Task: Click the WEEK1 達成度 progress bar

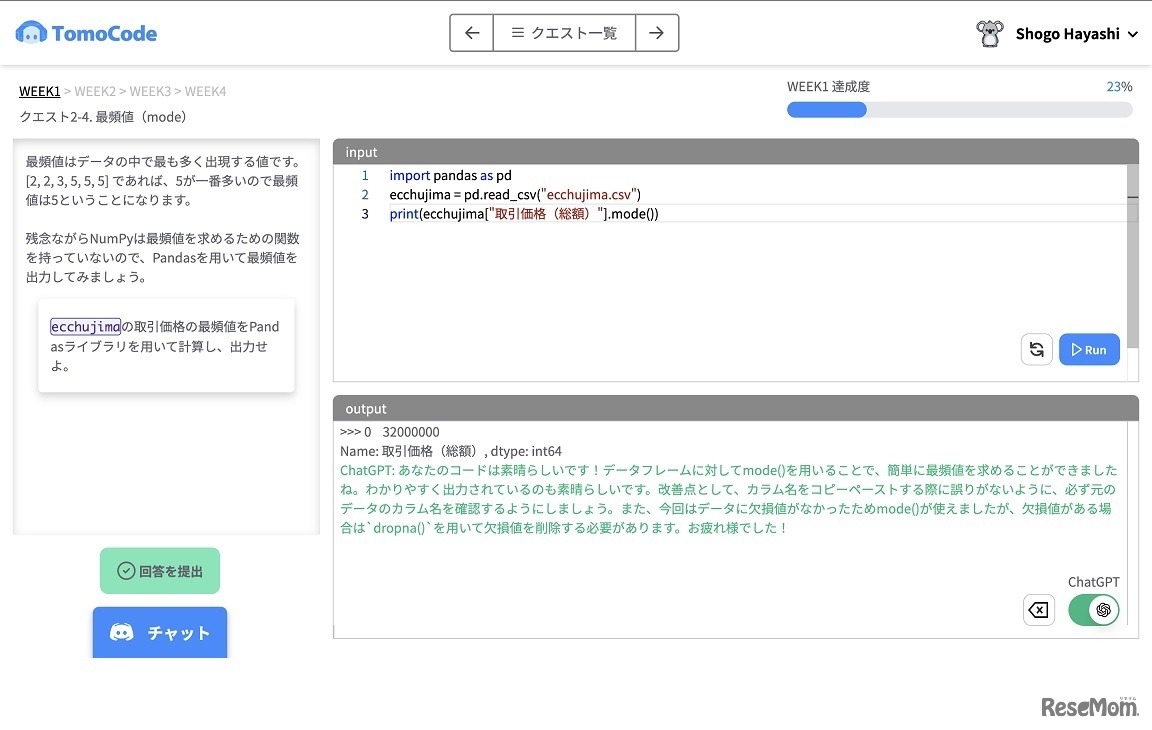Action: click(x=959, y=110)
